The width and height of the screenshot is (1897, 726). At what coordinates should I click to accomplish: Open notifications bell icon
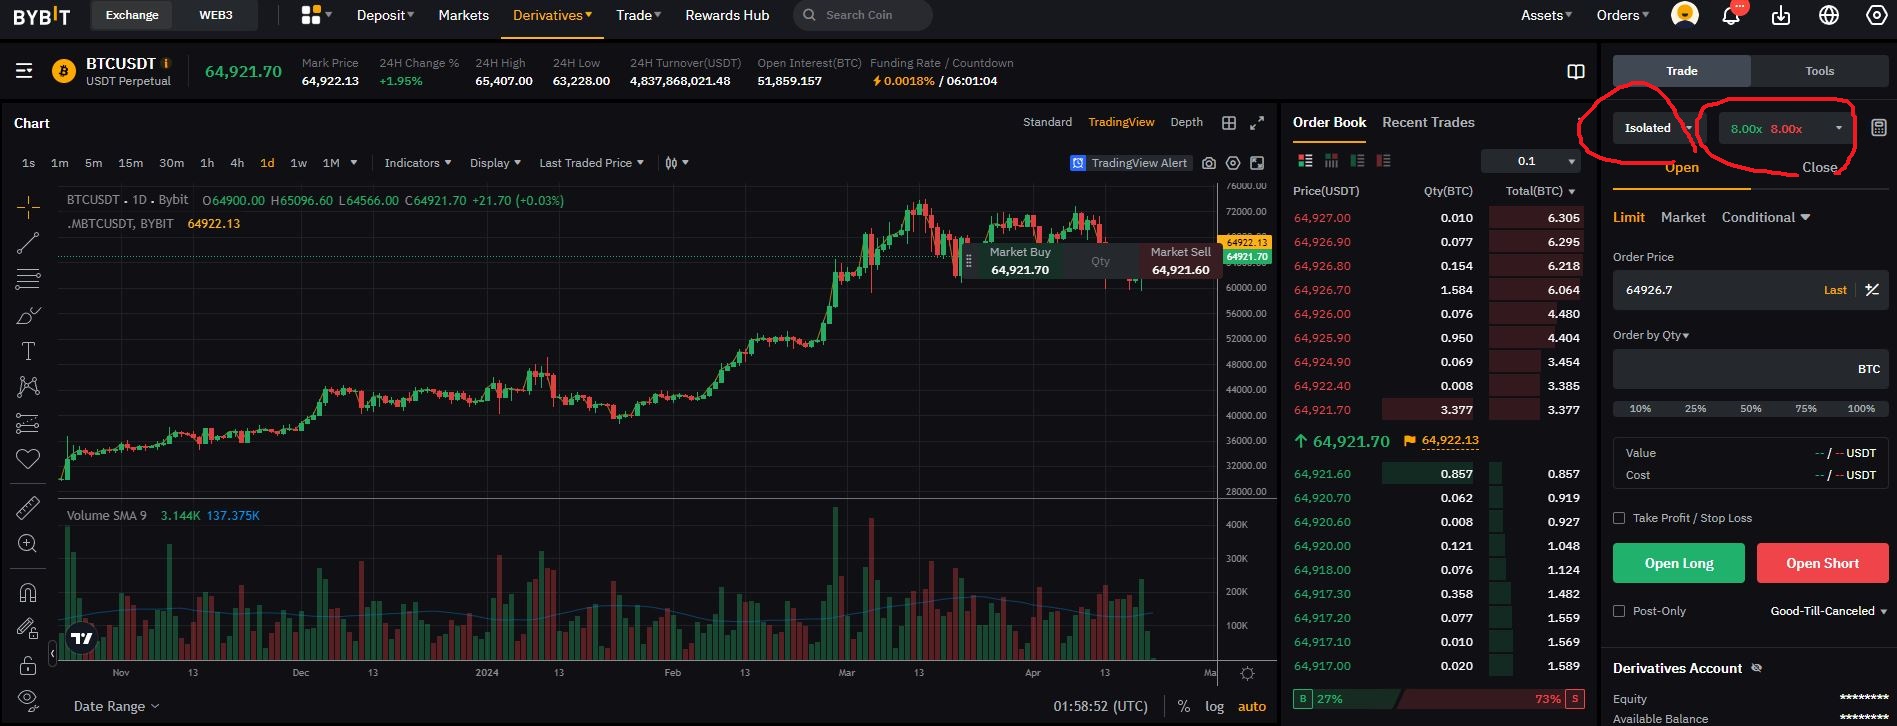(x=1732, y=15)
